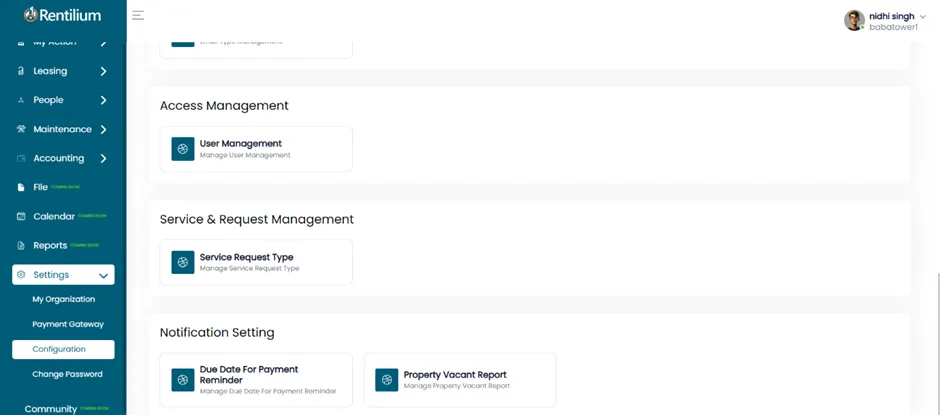940x415 pixels.
Task: Click the Calendar sidebar icon
Action: pyautogui.click(x=21, y=216)
